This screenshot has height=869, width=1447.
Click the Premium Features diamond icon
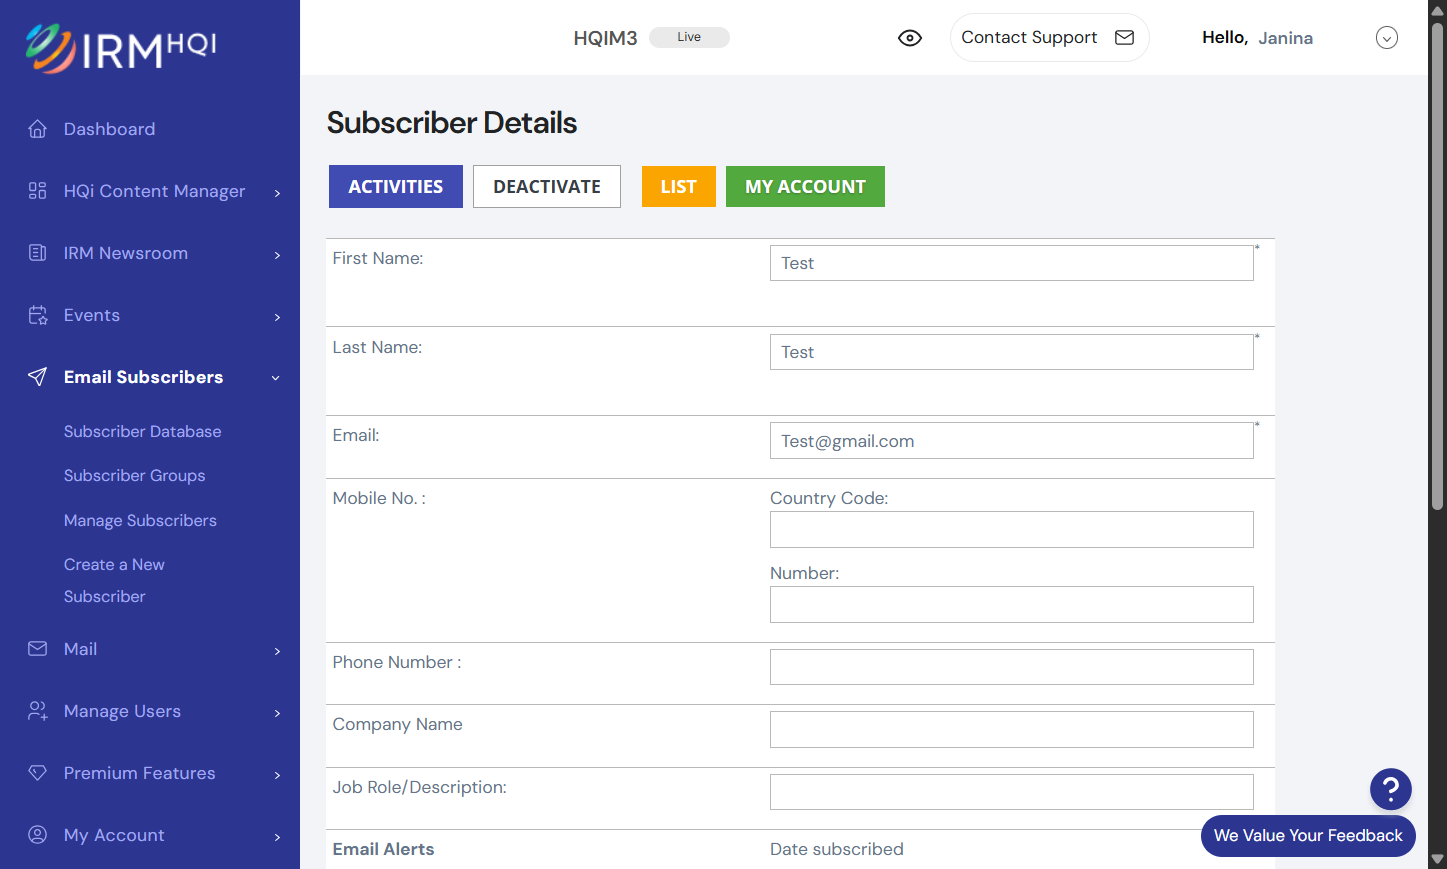(x=38, y=773)
